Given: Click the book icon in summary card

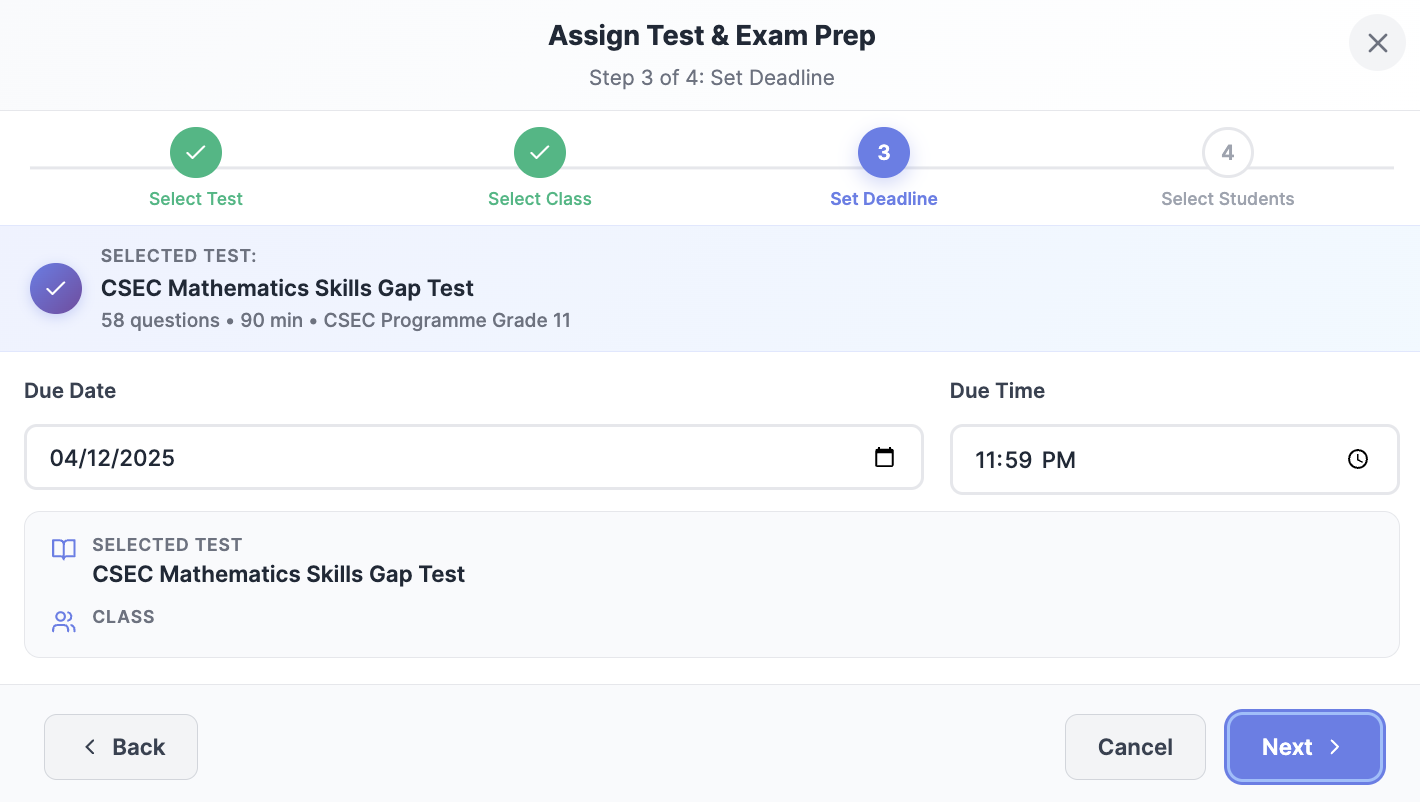Looking at the screenshot, I should [x=64, y=549].
